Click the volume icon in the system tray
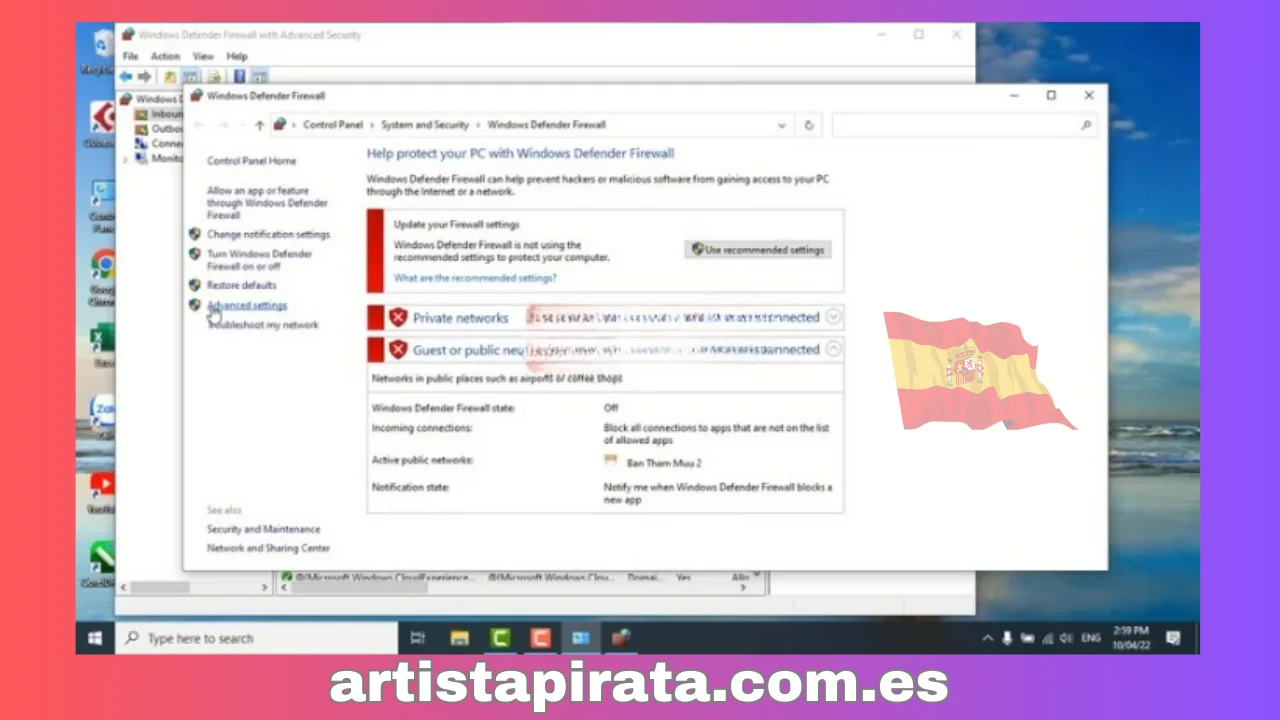1280x720 pixels. (1066, 638)
